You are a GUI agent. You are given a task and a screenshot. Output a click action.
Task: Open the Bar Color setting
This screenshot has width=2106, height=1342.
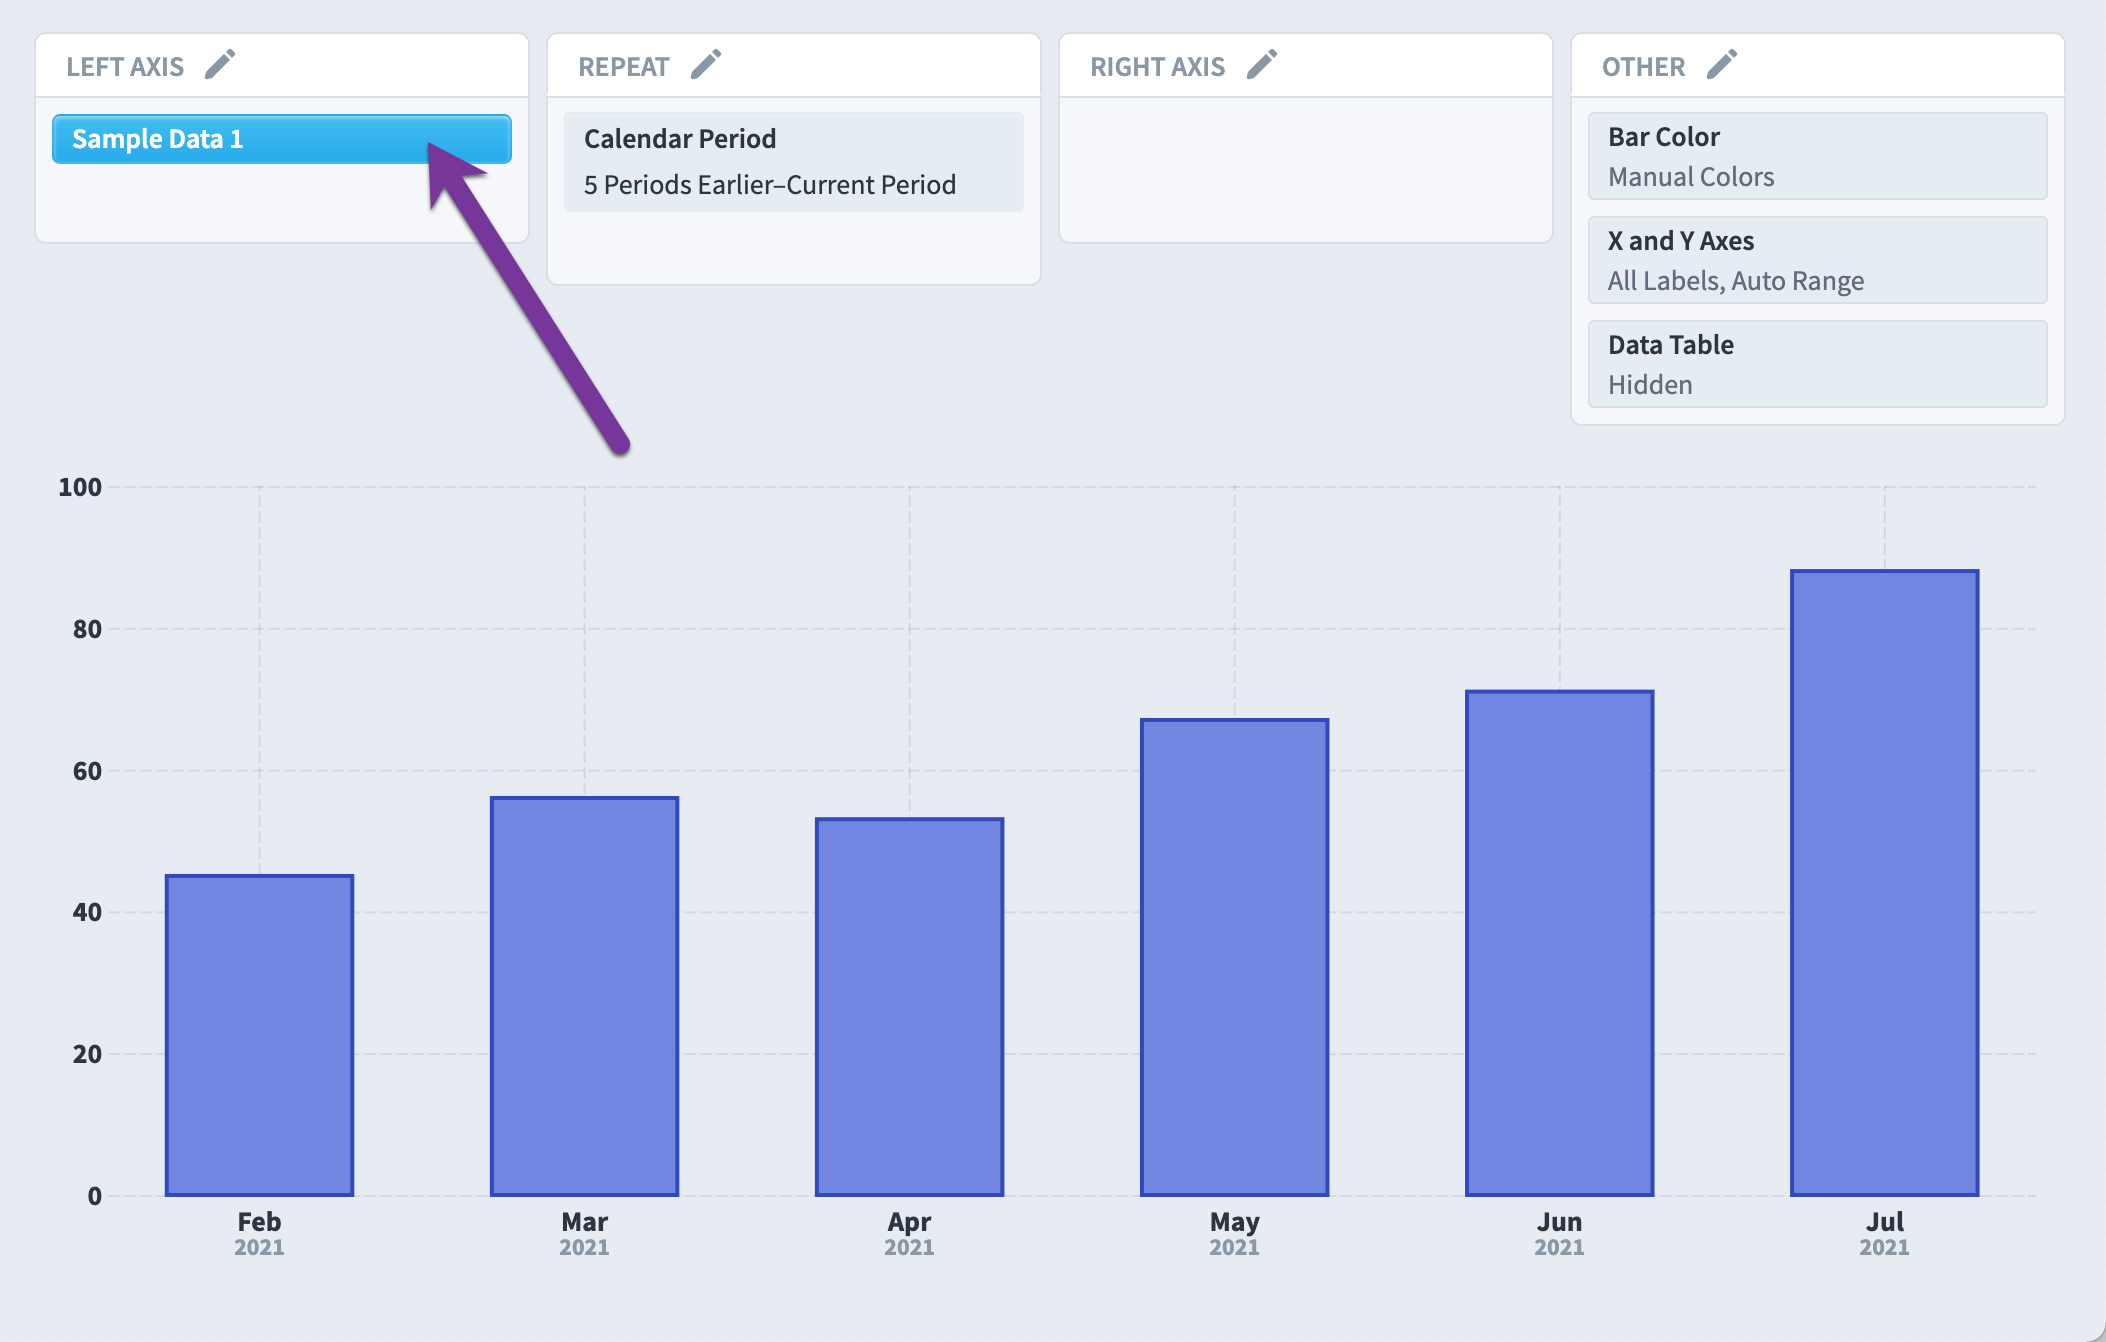pyautogui.click(x=1818, y=156)
